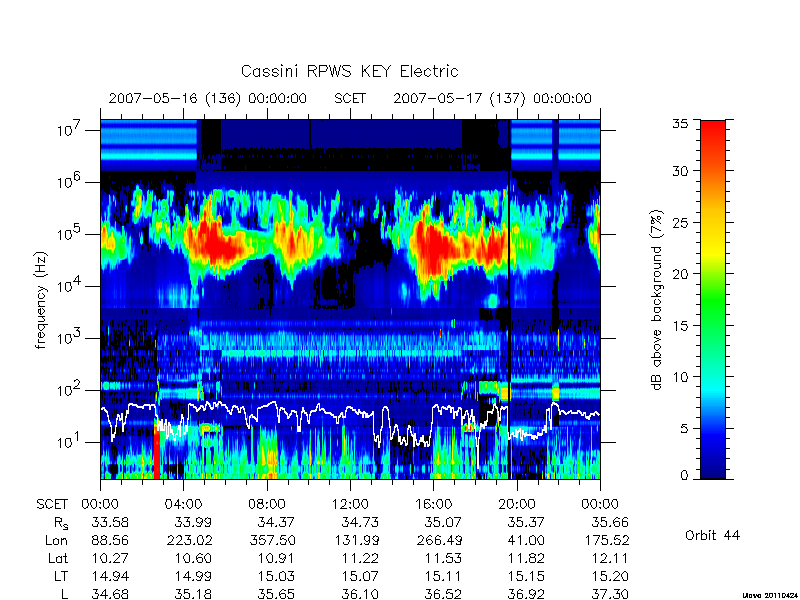
Task: Click the LT value 15.11
Action: (443, 576)
